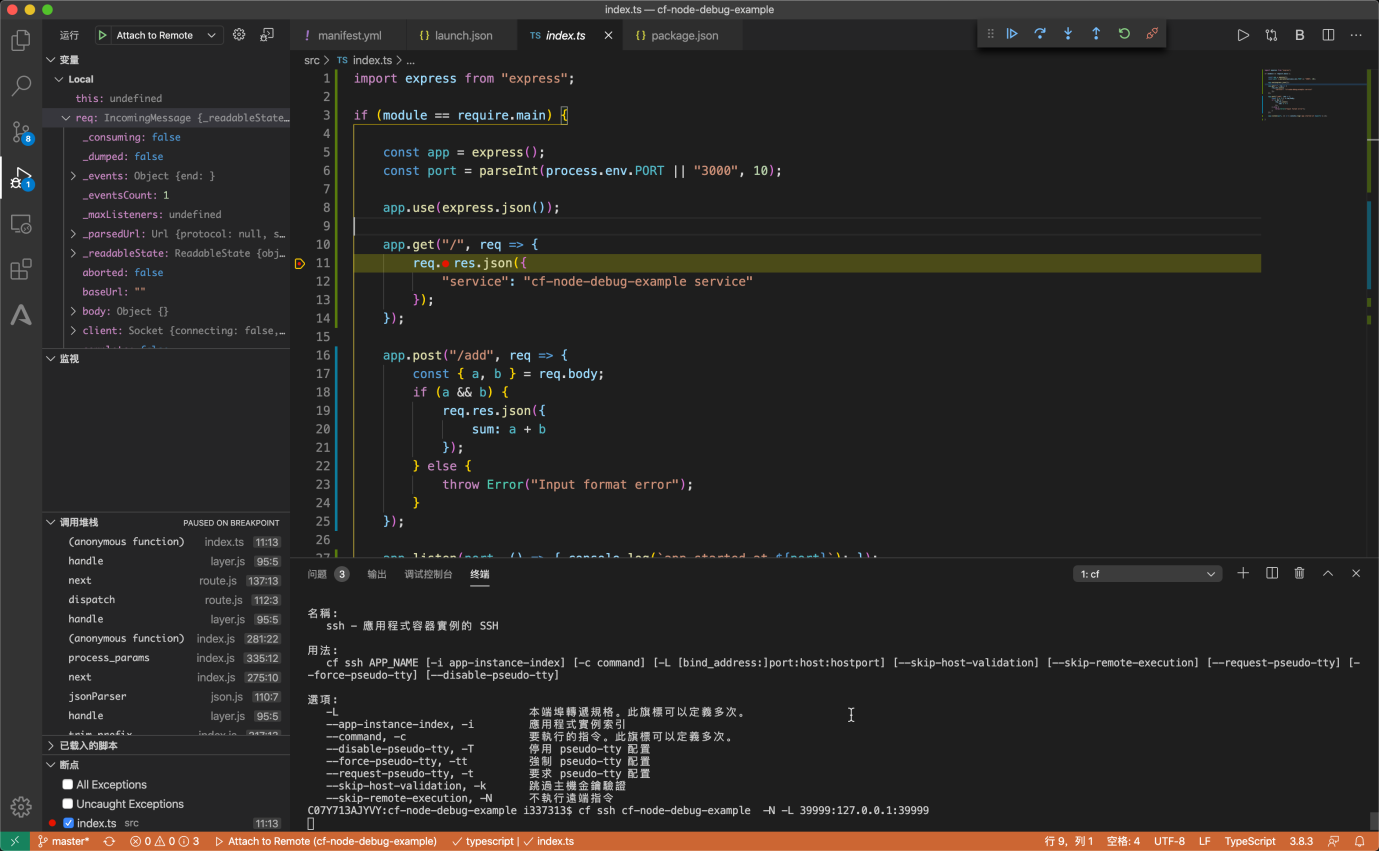Open launch.json via debug gear icon
This screenshot has height=851, width=1379.
(x=239, y=35)
